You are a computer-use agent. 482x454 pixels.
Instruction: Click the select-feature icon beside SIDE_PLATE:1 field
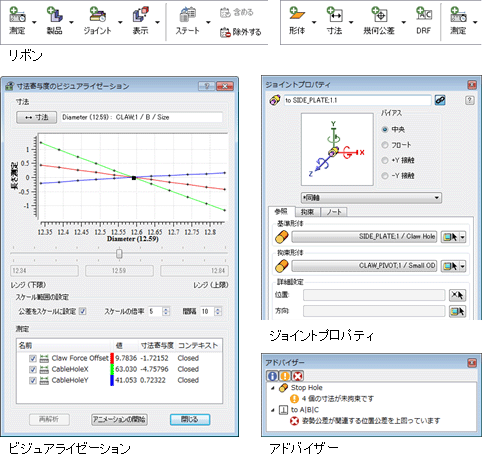click(450, 237)
